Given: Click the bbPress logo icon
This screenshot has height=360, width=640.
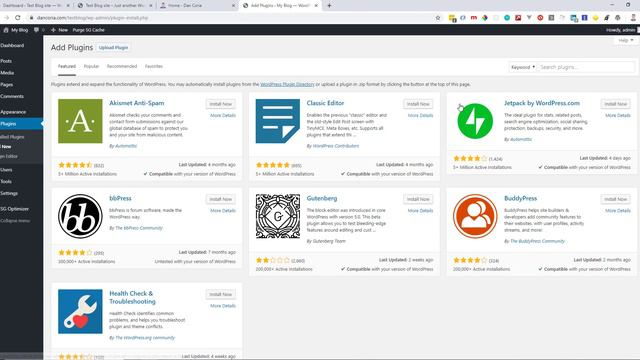Looking at the screenshot, I should click(x=80, y=216).
